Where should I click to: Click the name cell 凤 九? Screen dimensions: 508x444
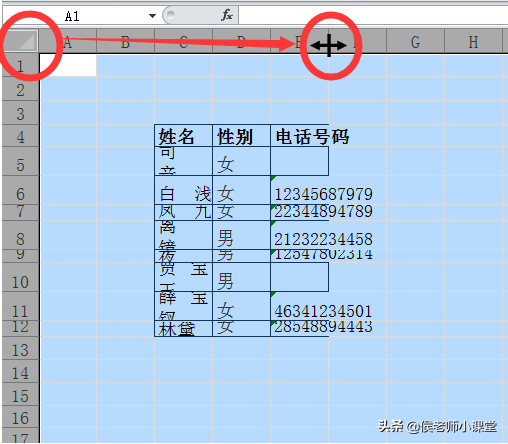(x=184, y=212)
